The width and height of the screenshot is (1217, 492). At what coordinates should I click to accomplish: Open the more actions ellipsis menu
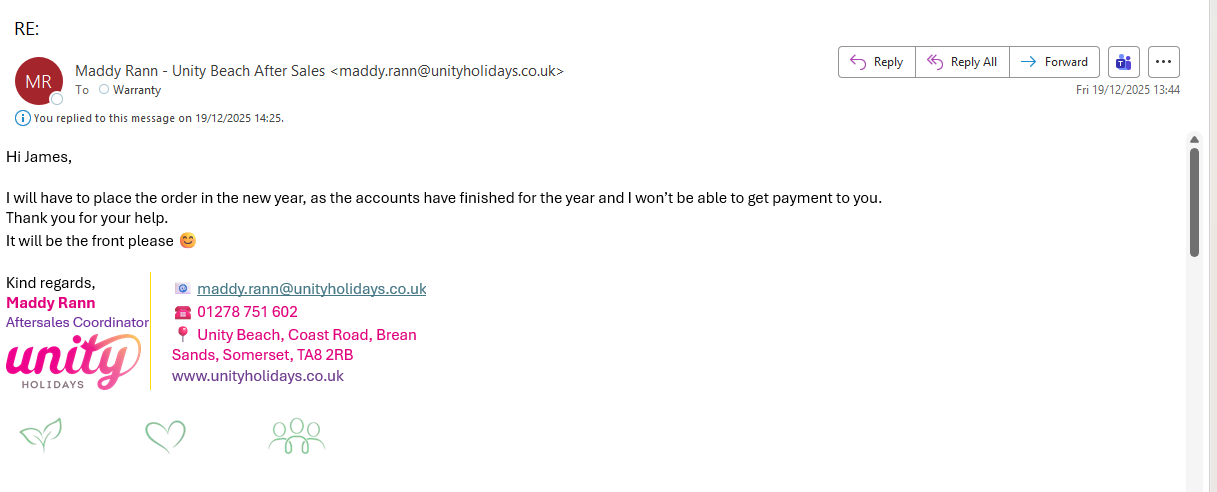[1163, 62]
